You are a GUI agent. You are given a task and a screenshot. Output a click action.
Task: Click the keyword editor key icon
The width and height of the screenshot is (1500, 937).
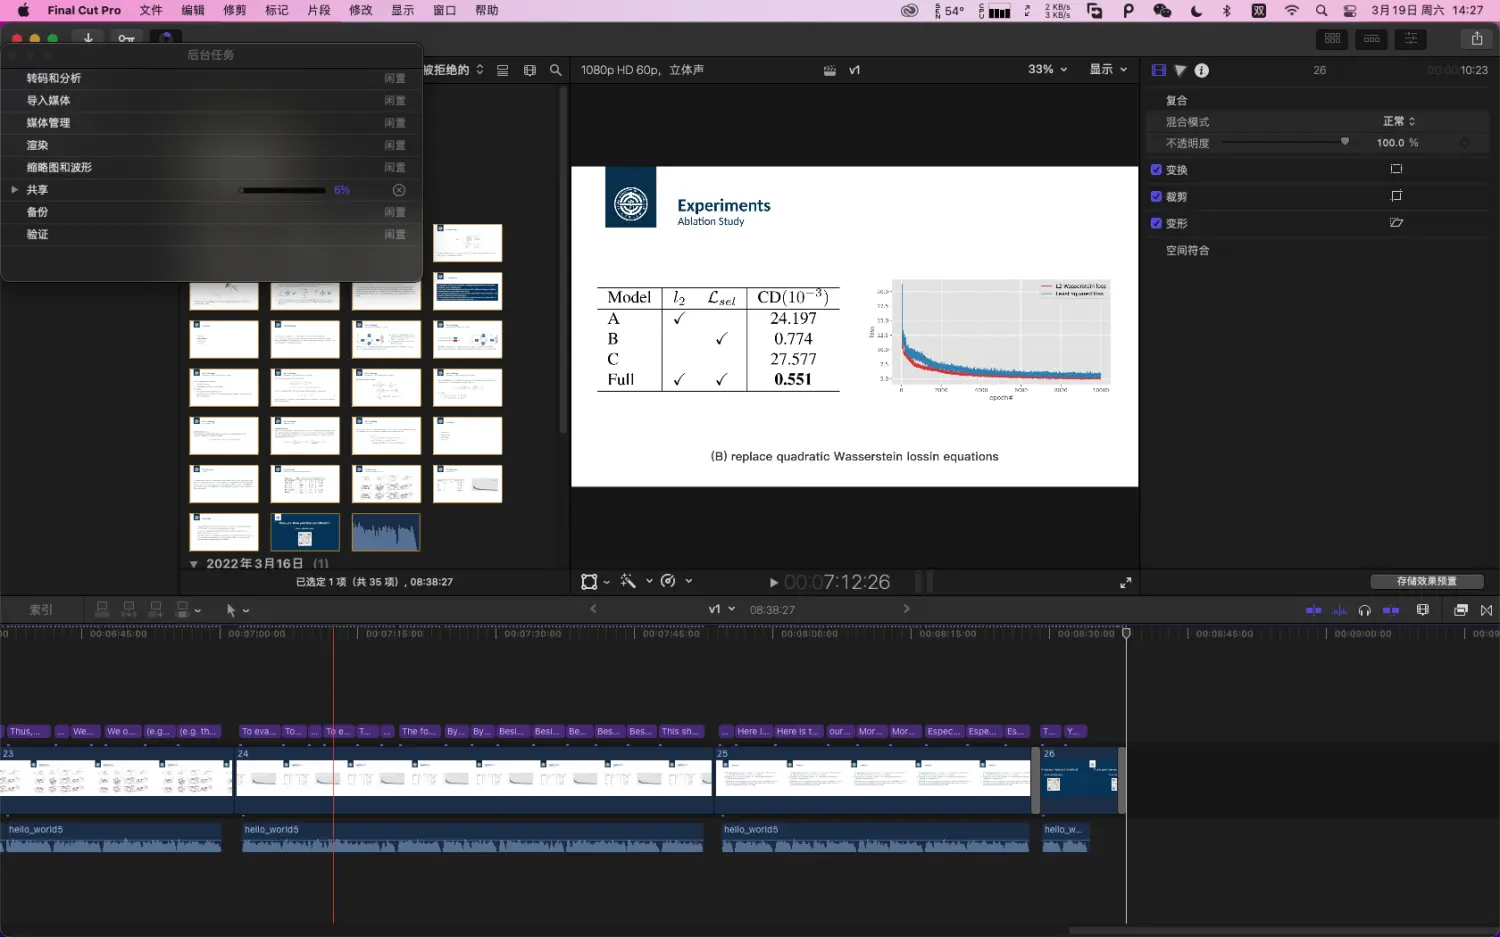click(126, 38)
